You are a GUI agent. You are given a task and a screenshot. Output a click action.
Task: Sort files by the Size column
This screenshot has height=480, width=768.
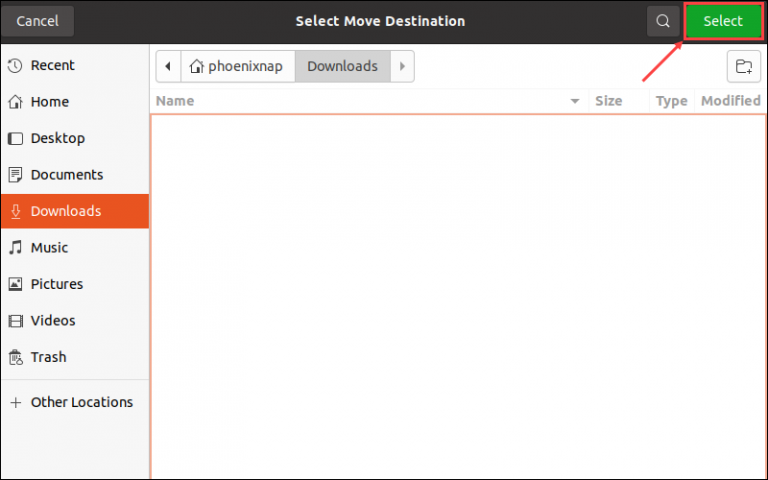(608, 101)
